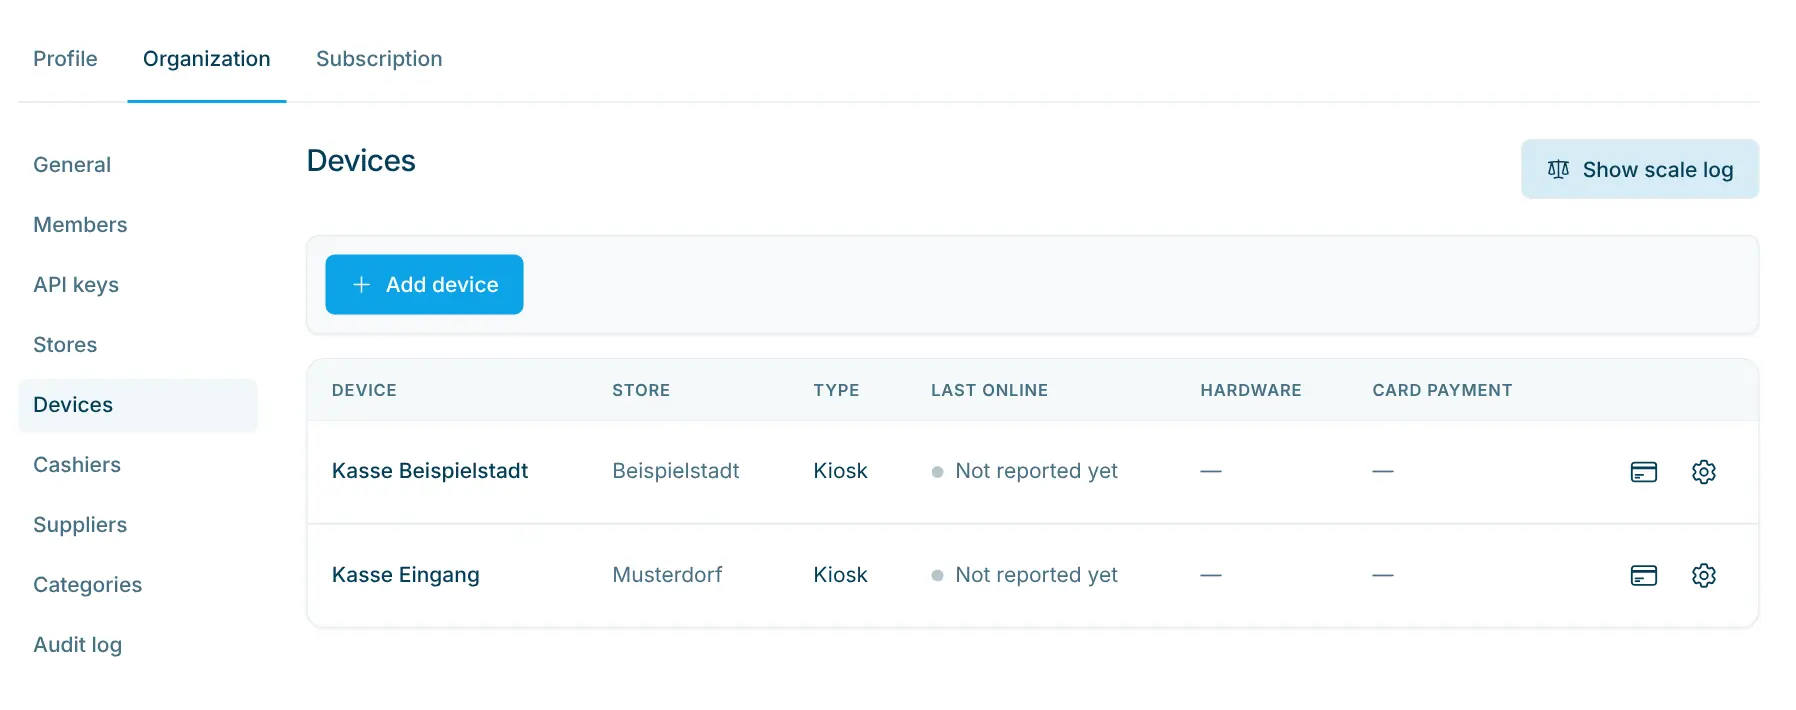Open card payment settings for Kasse Eingang
Viewport: 1796px width, 710px height.
coord(1643,576)
